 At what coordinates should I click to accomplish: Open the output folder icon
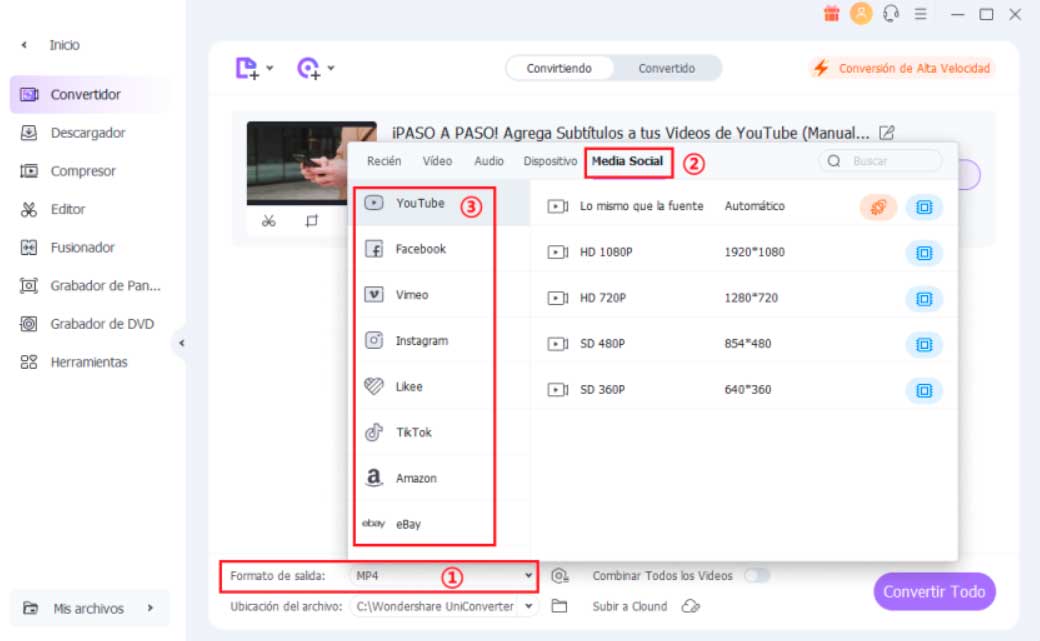[560, 606]
